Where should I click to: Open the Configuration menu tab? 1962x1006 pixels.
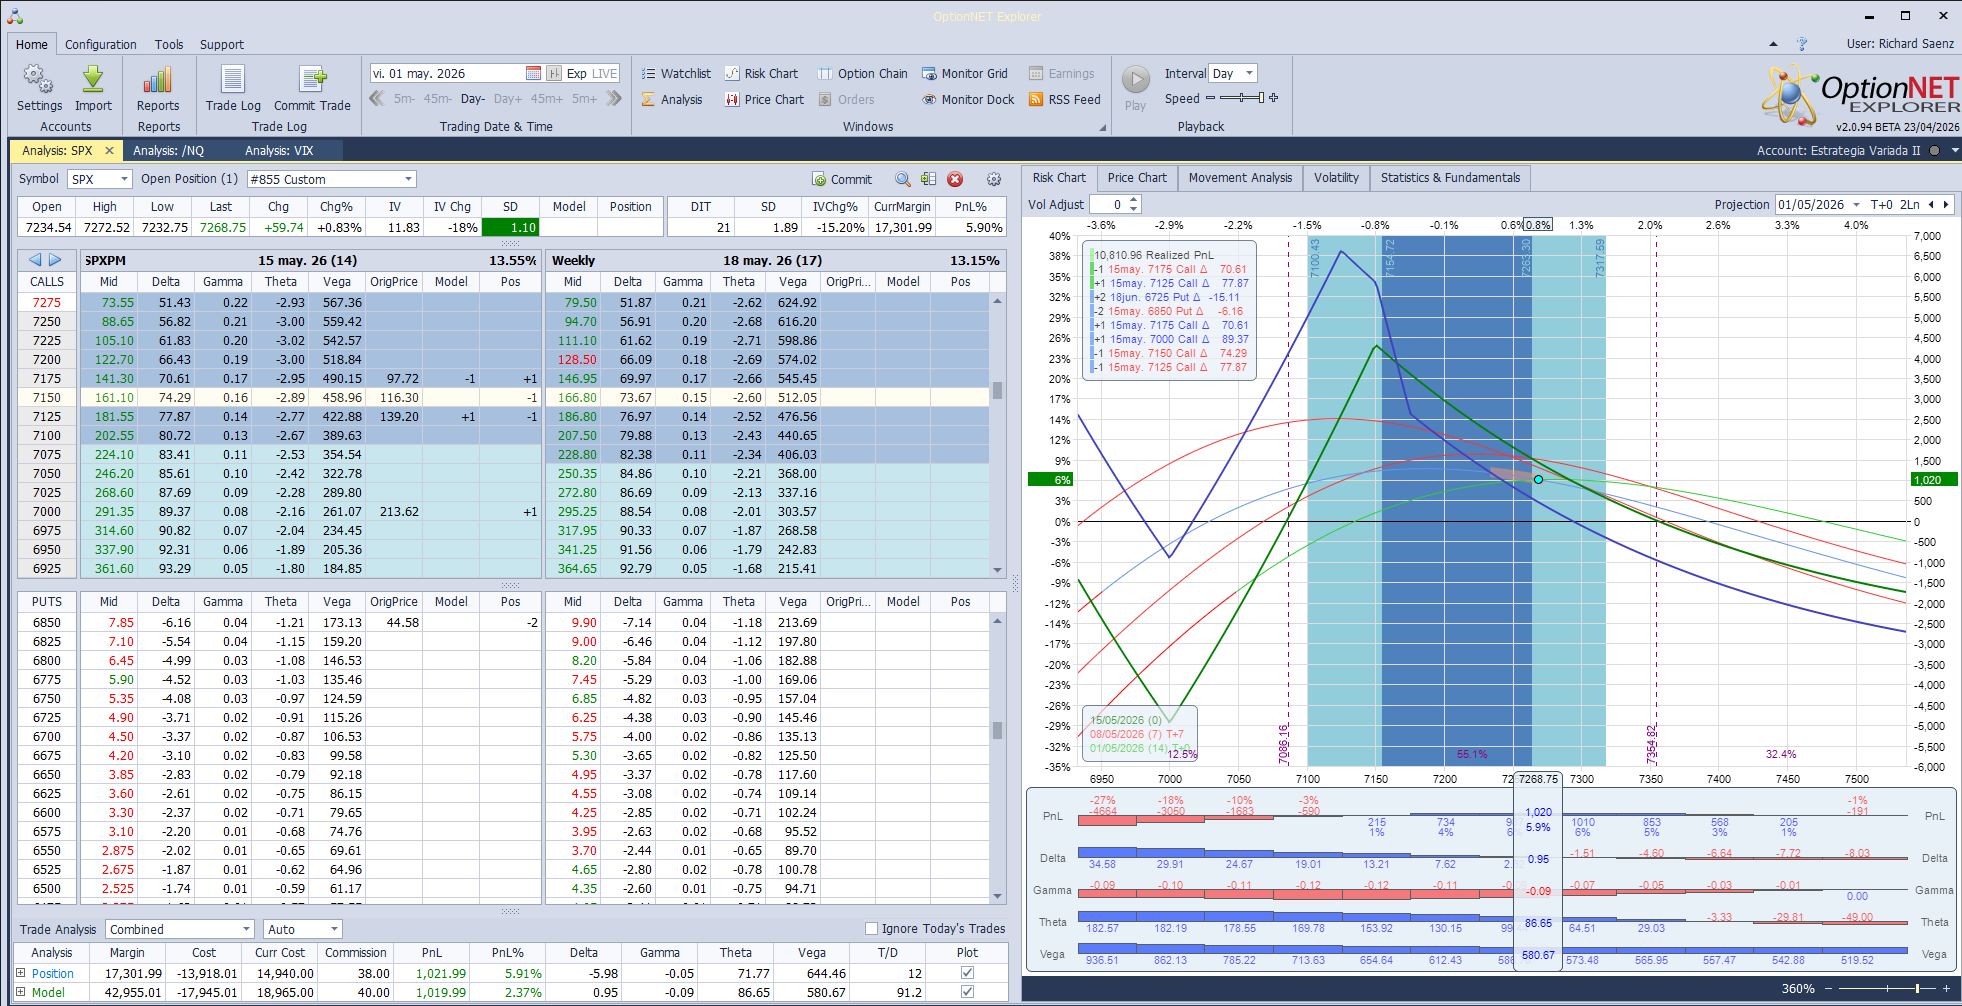tap(101, 44)
